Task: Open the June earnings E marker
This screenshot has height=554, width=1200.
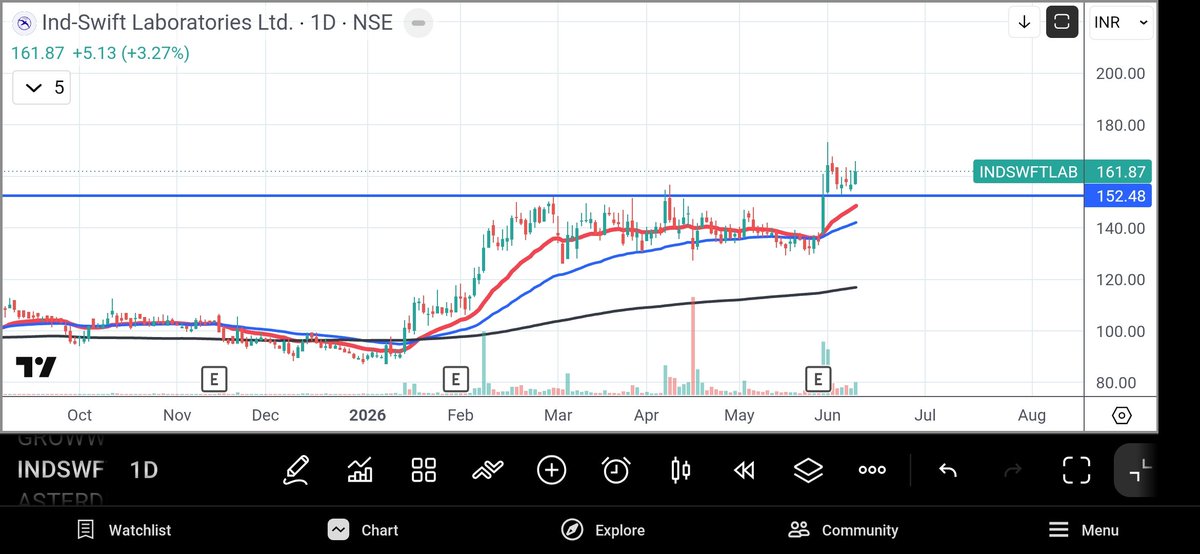Action: click(x=818, y=379)
